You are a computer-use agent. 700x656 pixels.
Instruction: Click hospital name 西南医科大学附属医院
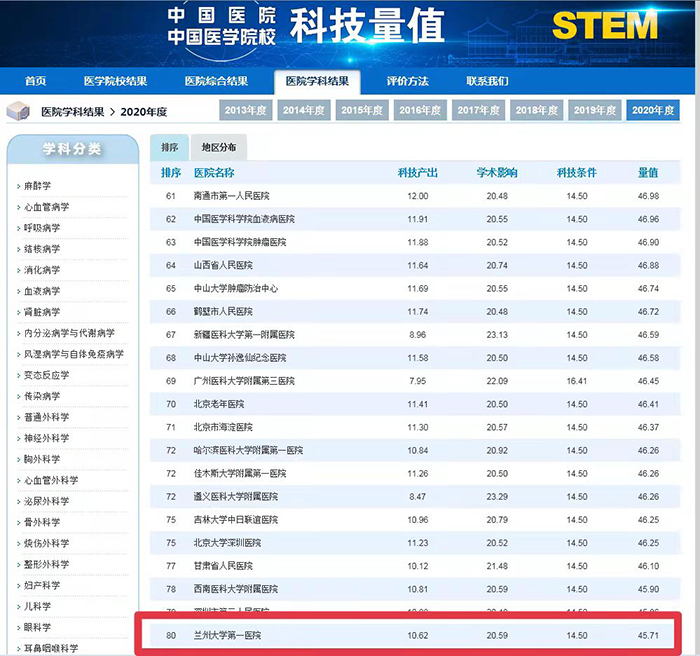coord(236,589)
